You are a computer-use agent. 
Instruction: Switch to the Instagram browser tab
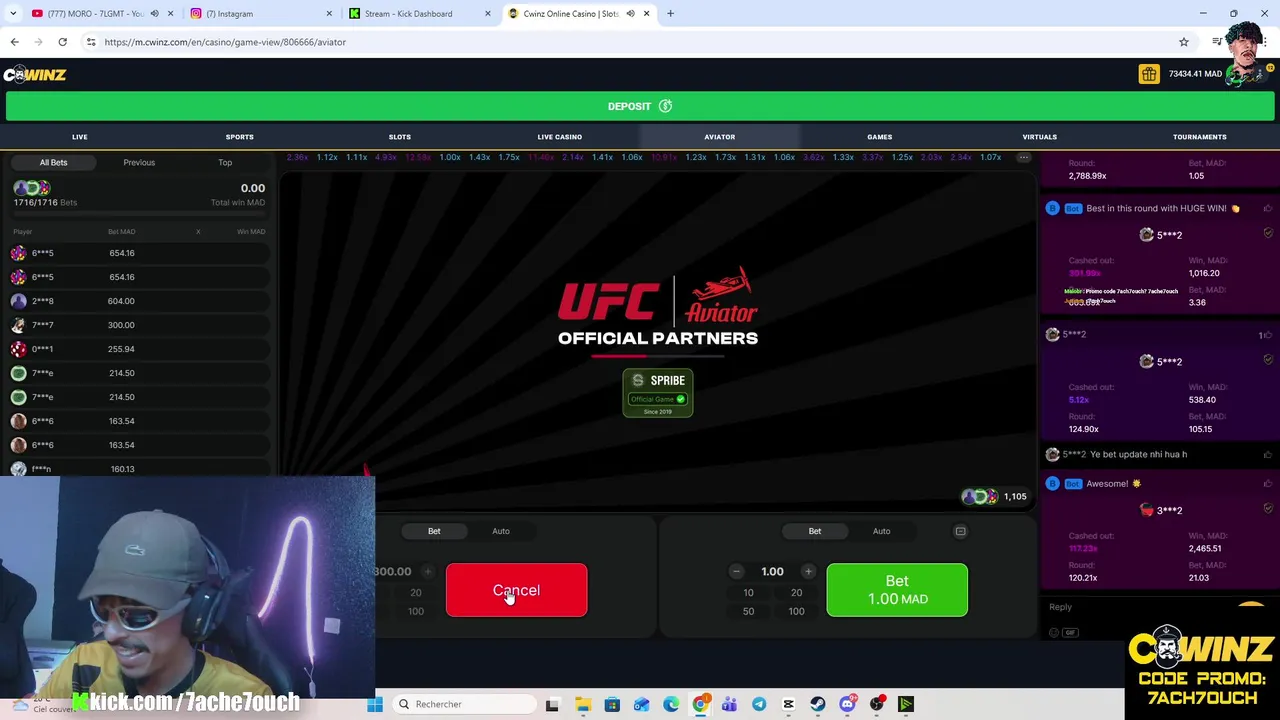tap(260, 14)
